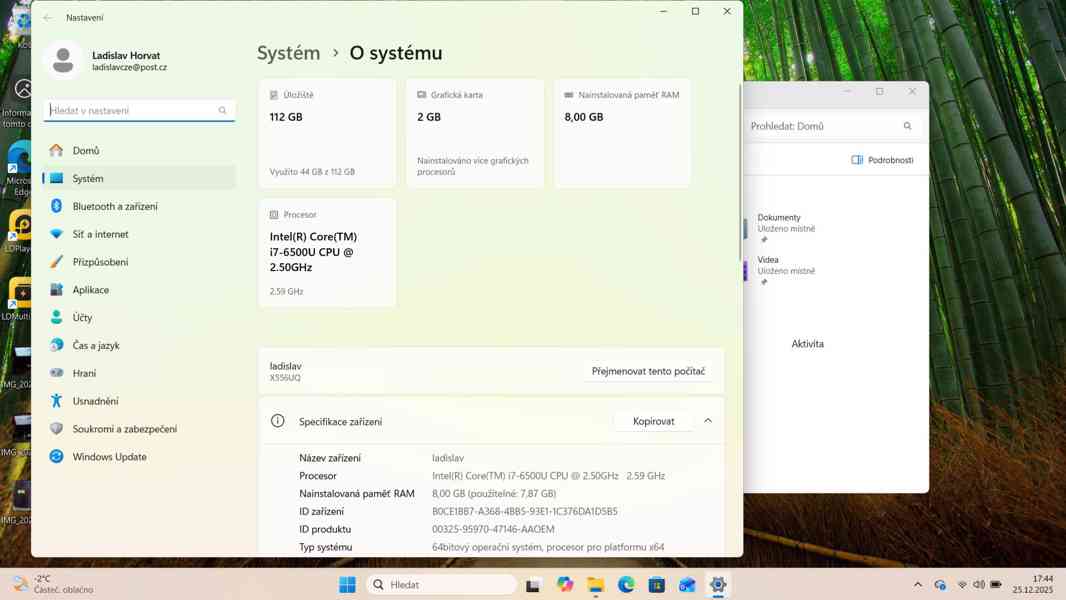Click the Přejmenovat tento počítač button
1066x600 pixels.
coord(647,370)
